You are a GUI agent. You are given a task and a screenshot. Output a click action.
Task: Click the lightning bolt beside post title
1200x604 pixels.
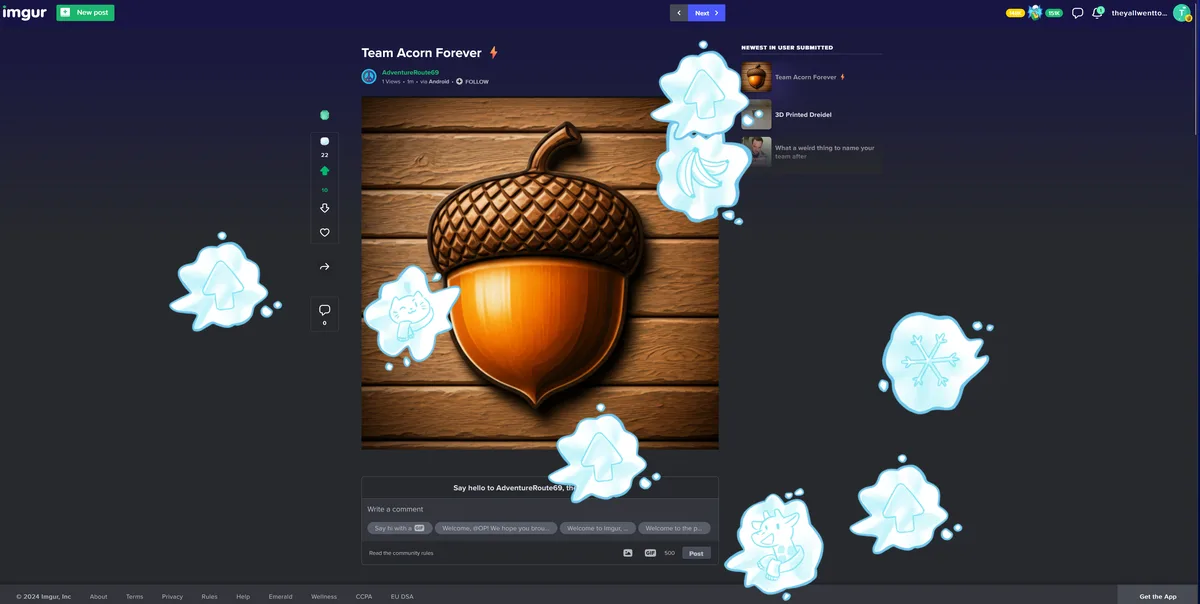pos(493,52)
